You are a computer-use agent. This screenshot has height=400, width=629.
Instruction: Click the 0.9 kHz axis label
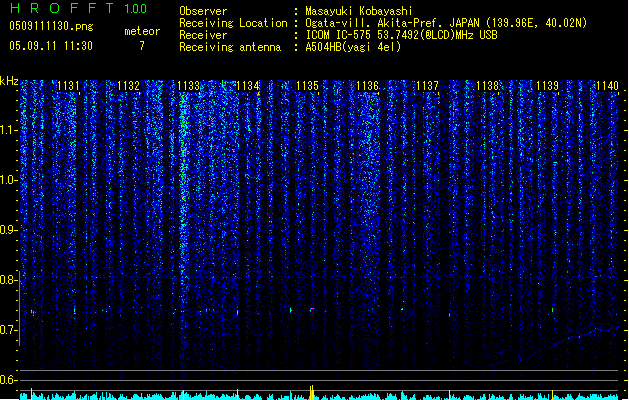tap(8, 230)
